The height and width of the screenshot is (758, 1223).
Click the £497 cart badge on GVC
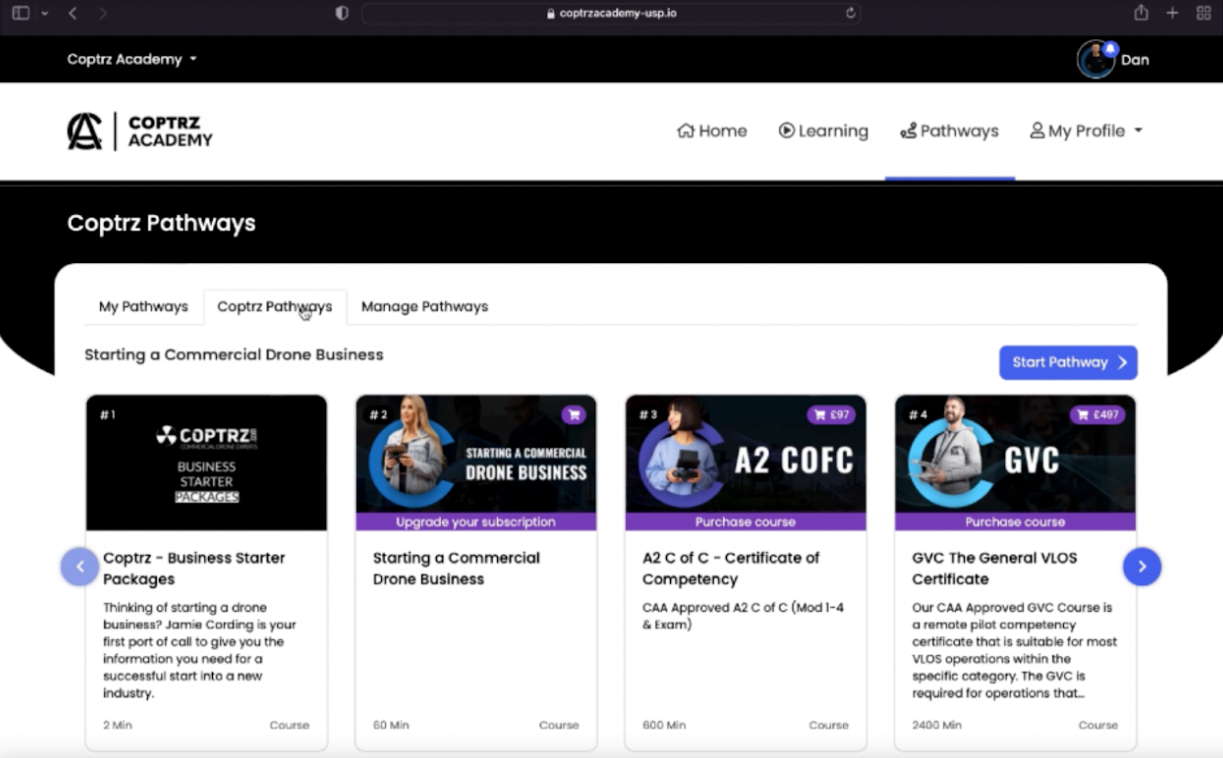click(1097, 414)
